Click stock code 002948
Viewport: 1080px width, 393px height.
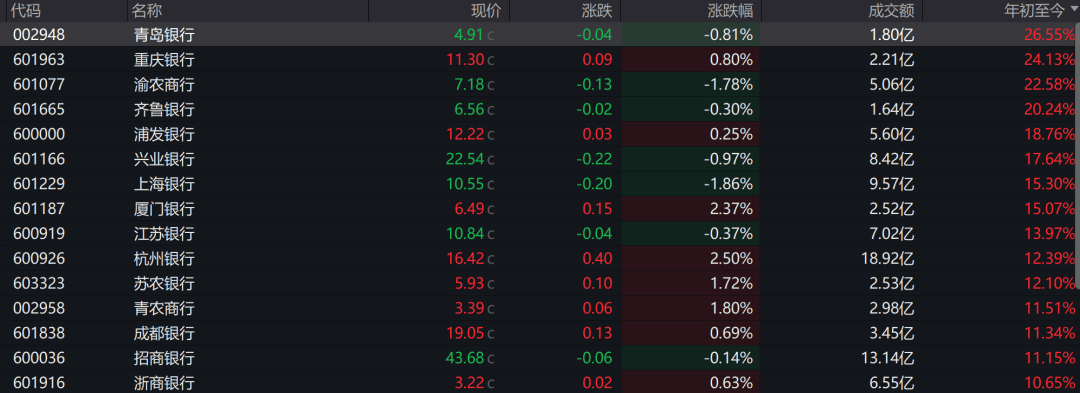tap(39, 34)
